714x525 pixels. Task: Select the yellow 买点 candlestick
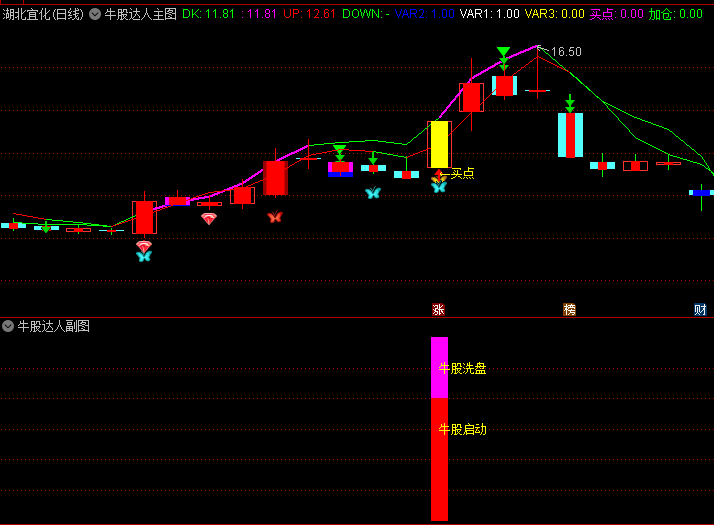coord(439,144)
